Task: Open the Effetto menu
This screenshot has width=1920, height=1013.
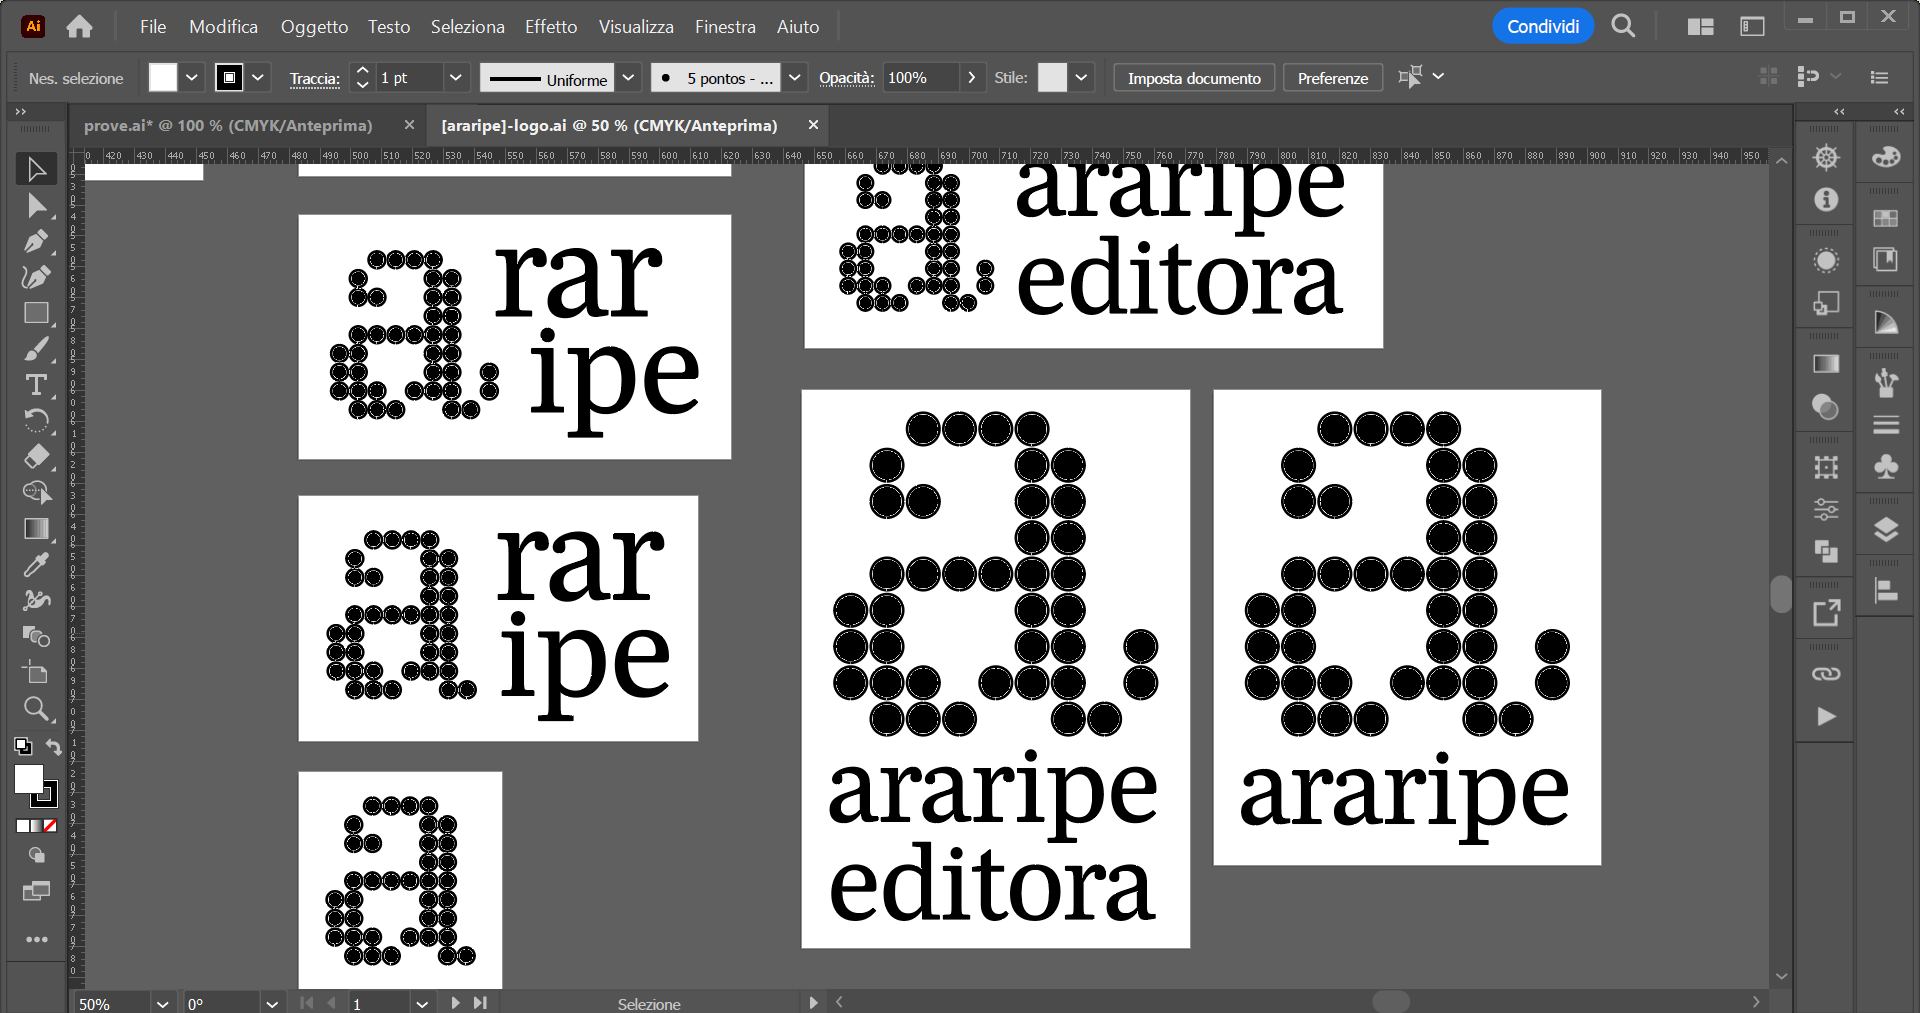Action: 551,27
